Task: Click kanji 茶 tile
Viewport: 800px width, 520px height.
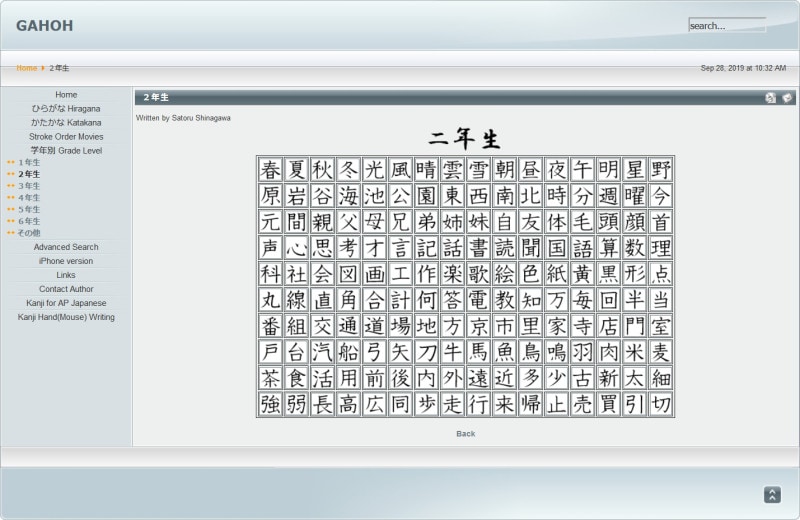Action: [270, 378]
